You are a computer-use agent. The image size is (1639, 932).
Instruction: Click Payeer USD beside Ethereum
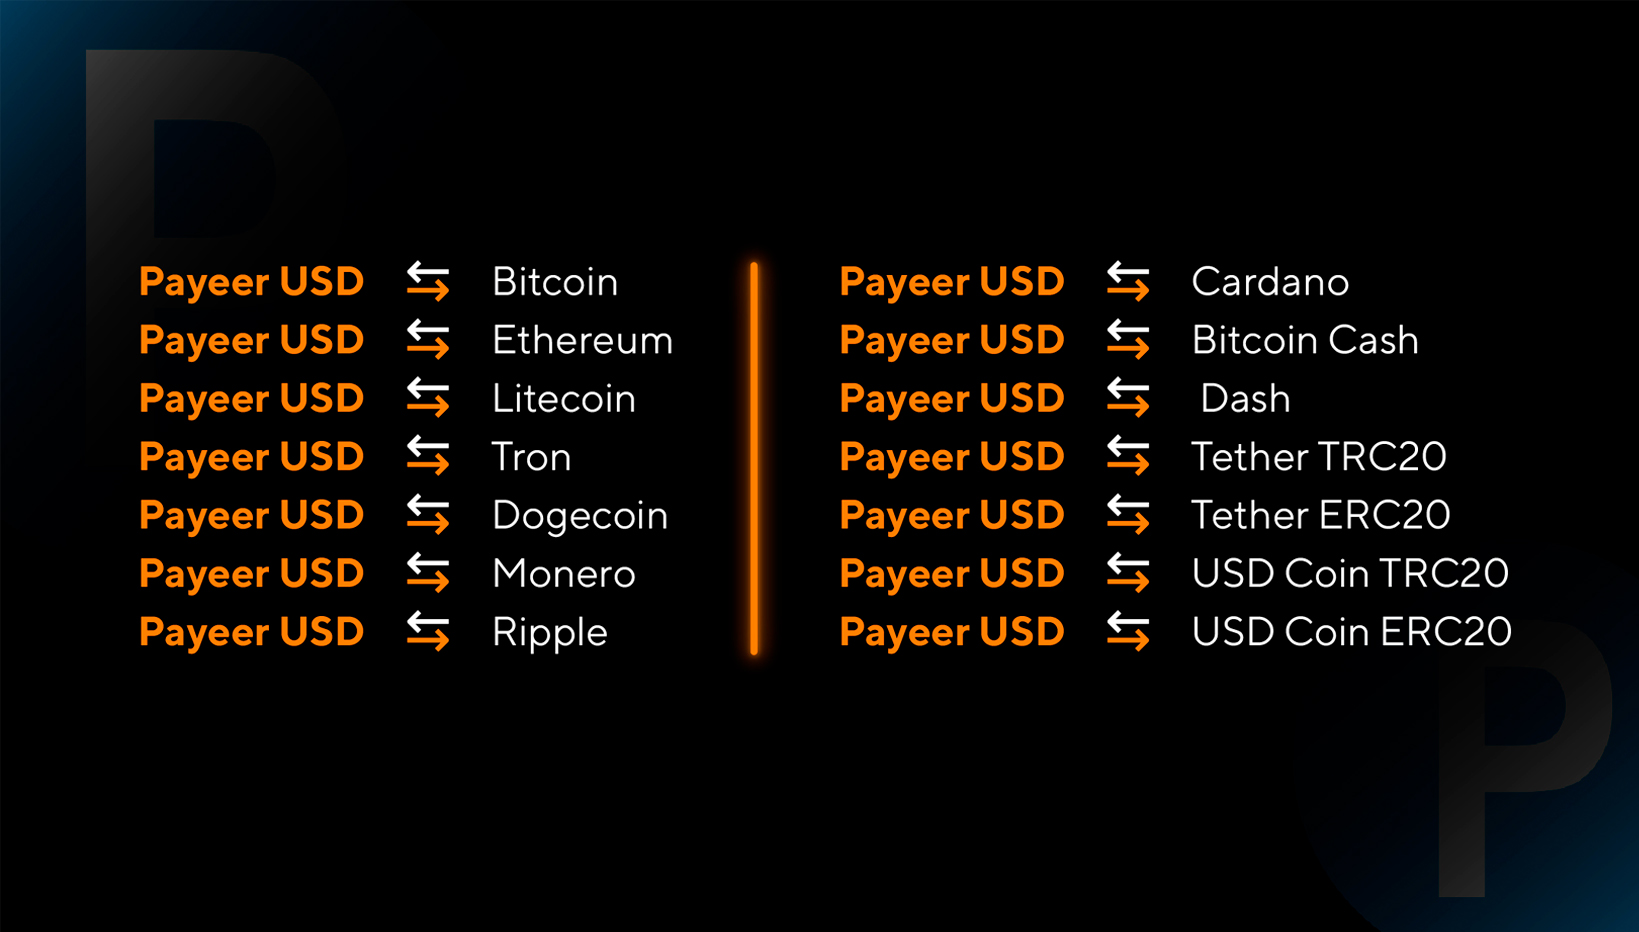pos(251,341)
